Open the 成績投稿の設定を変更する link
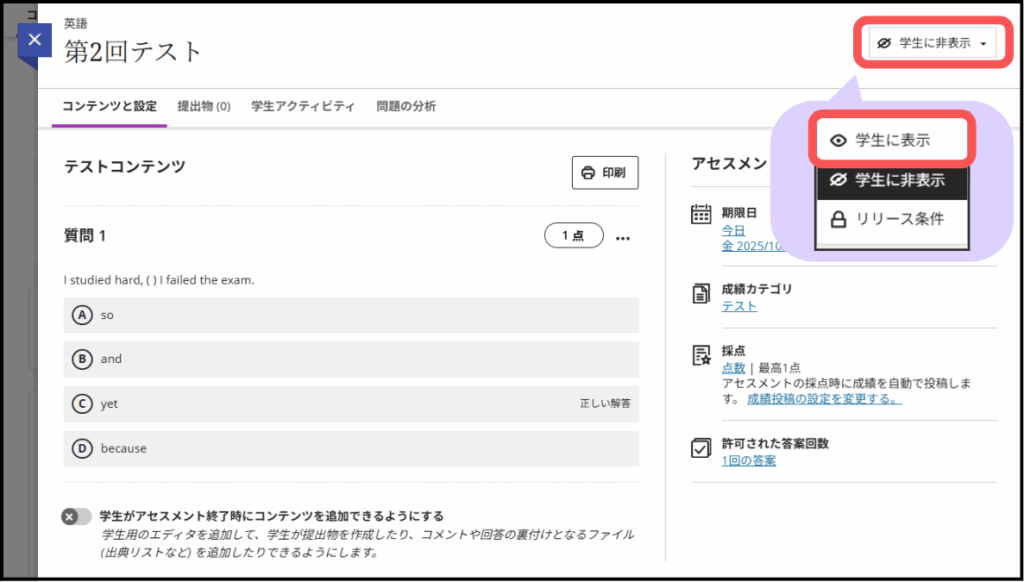The image size is (1024, 582). (x=824, y=399)
